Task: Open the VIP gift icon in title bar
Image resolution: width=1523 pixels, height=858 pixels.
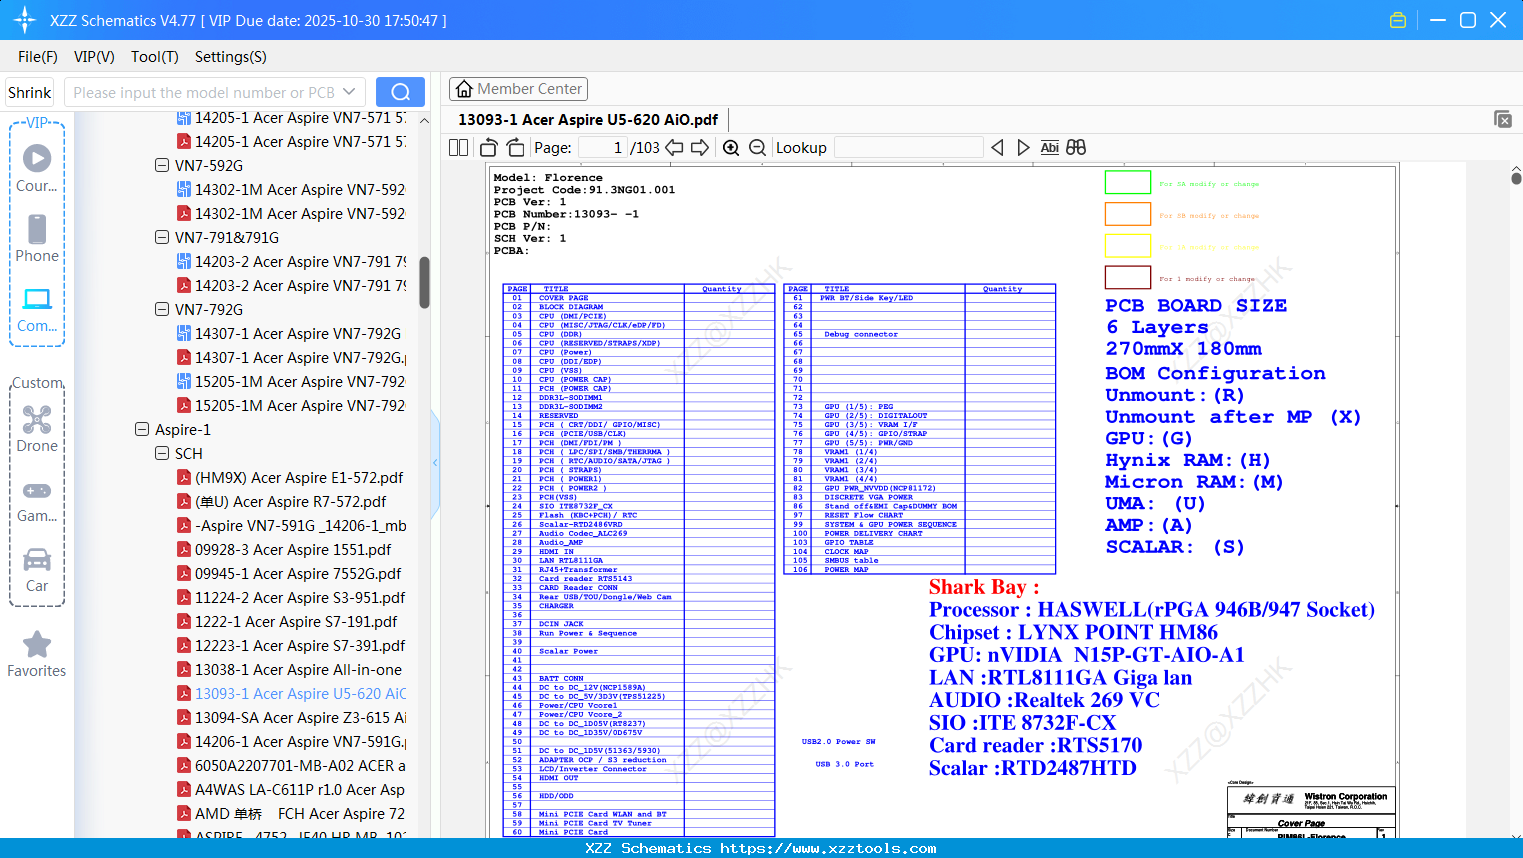Action: tap(1398, 20)
